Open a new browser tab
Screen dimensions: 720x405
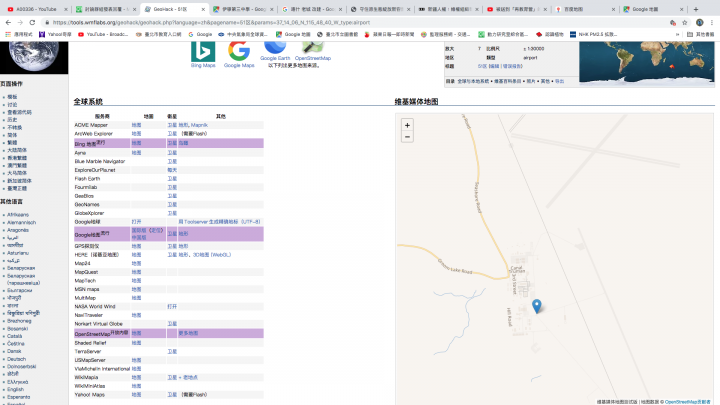pyautogui.click(x=696, y=9)
